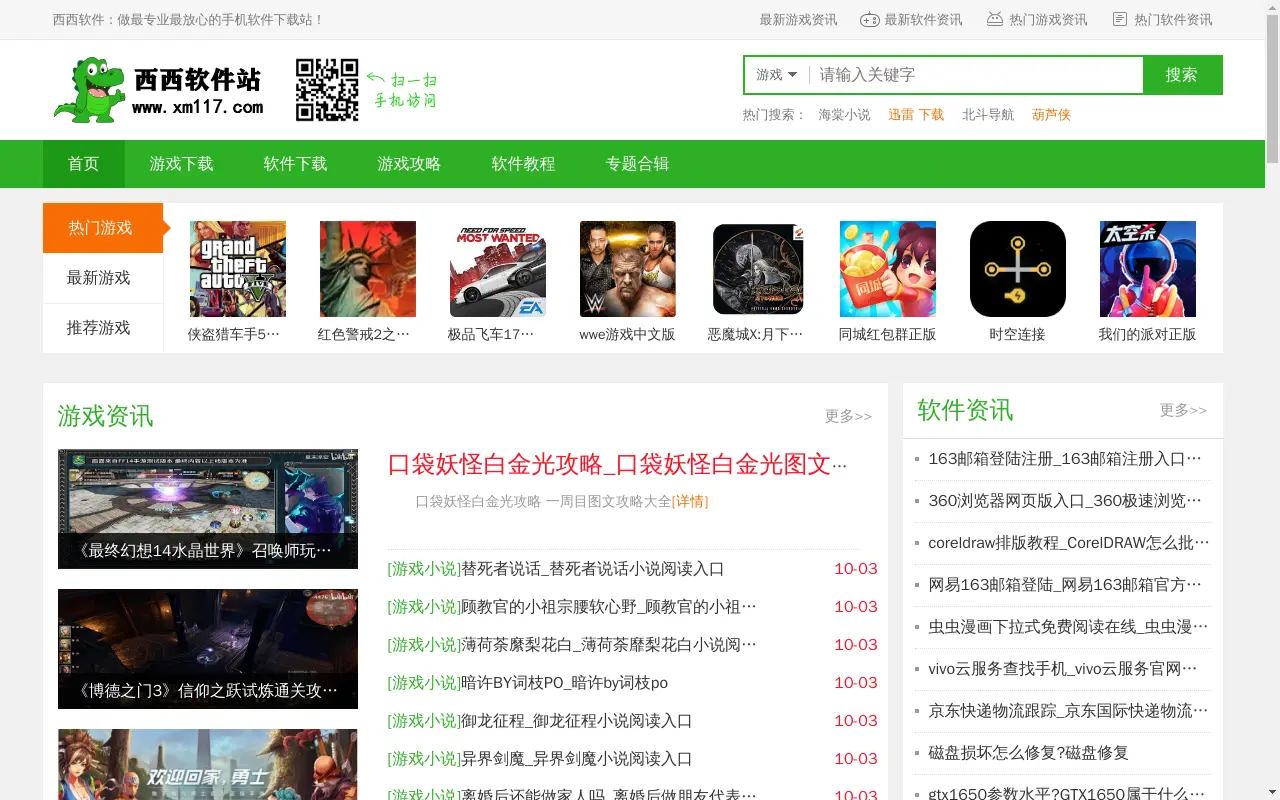
Task: Click the QR code image
Action: (x=327, y=90)
